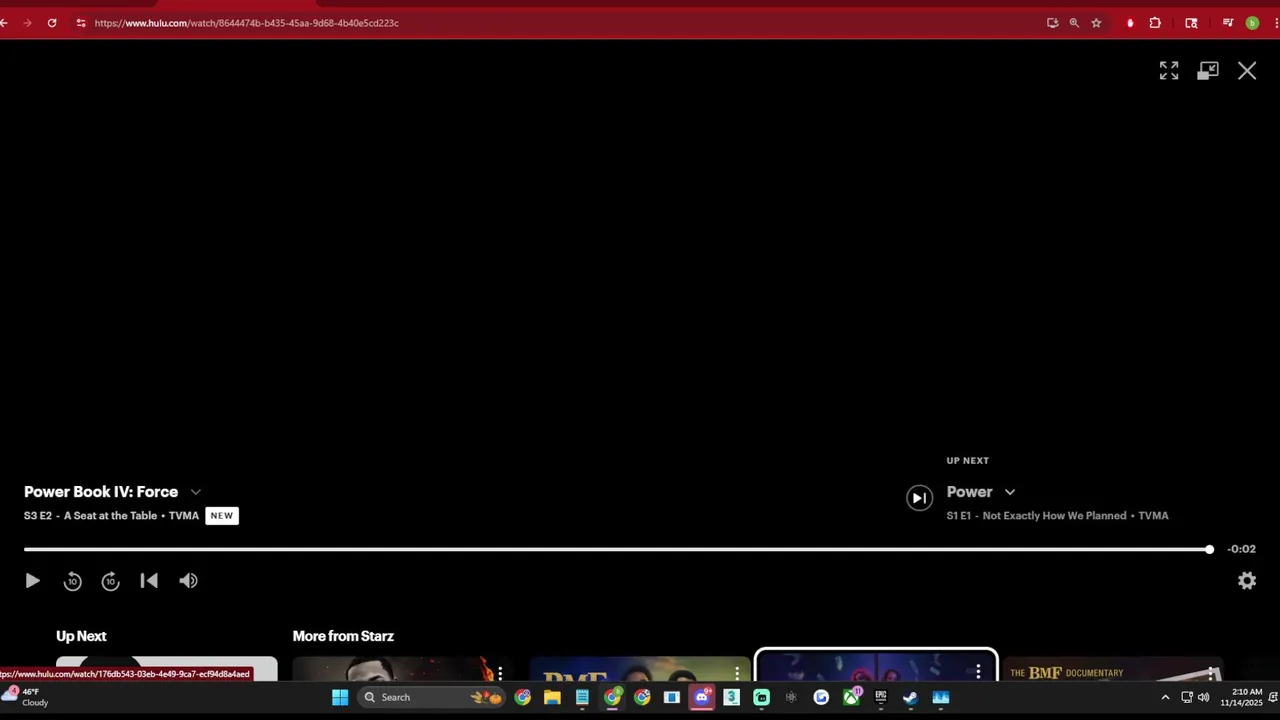The image size is (1280, 720).
Task: View site information icon beside URL
Action: [x=81, y=23]
